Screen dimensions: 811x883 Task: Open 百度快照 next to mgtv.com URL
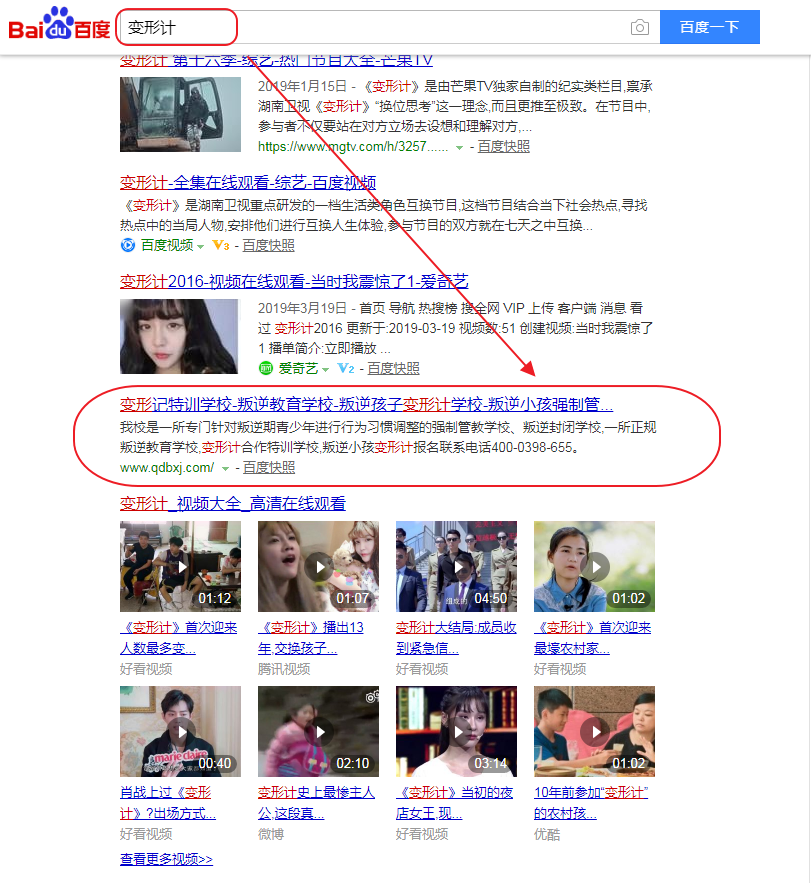(x=503, y=146)
